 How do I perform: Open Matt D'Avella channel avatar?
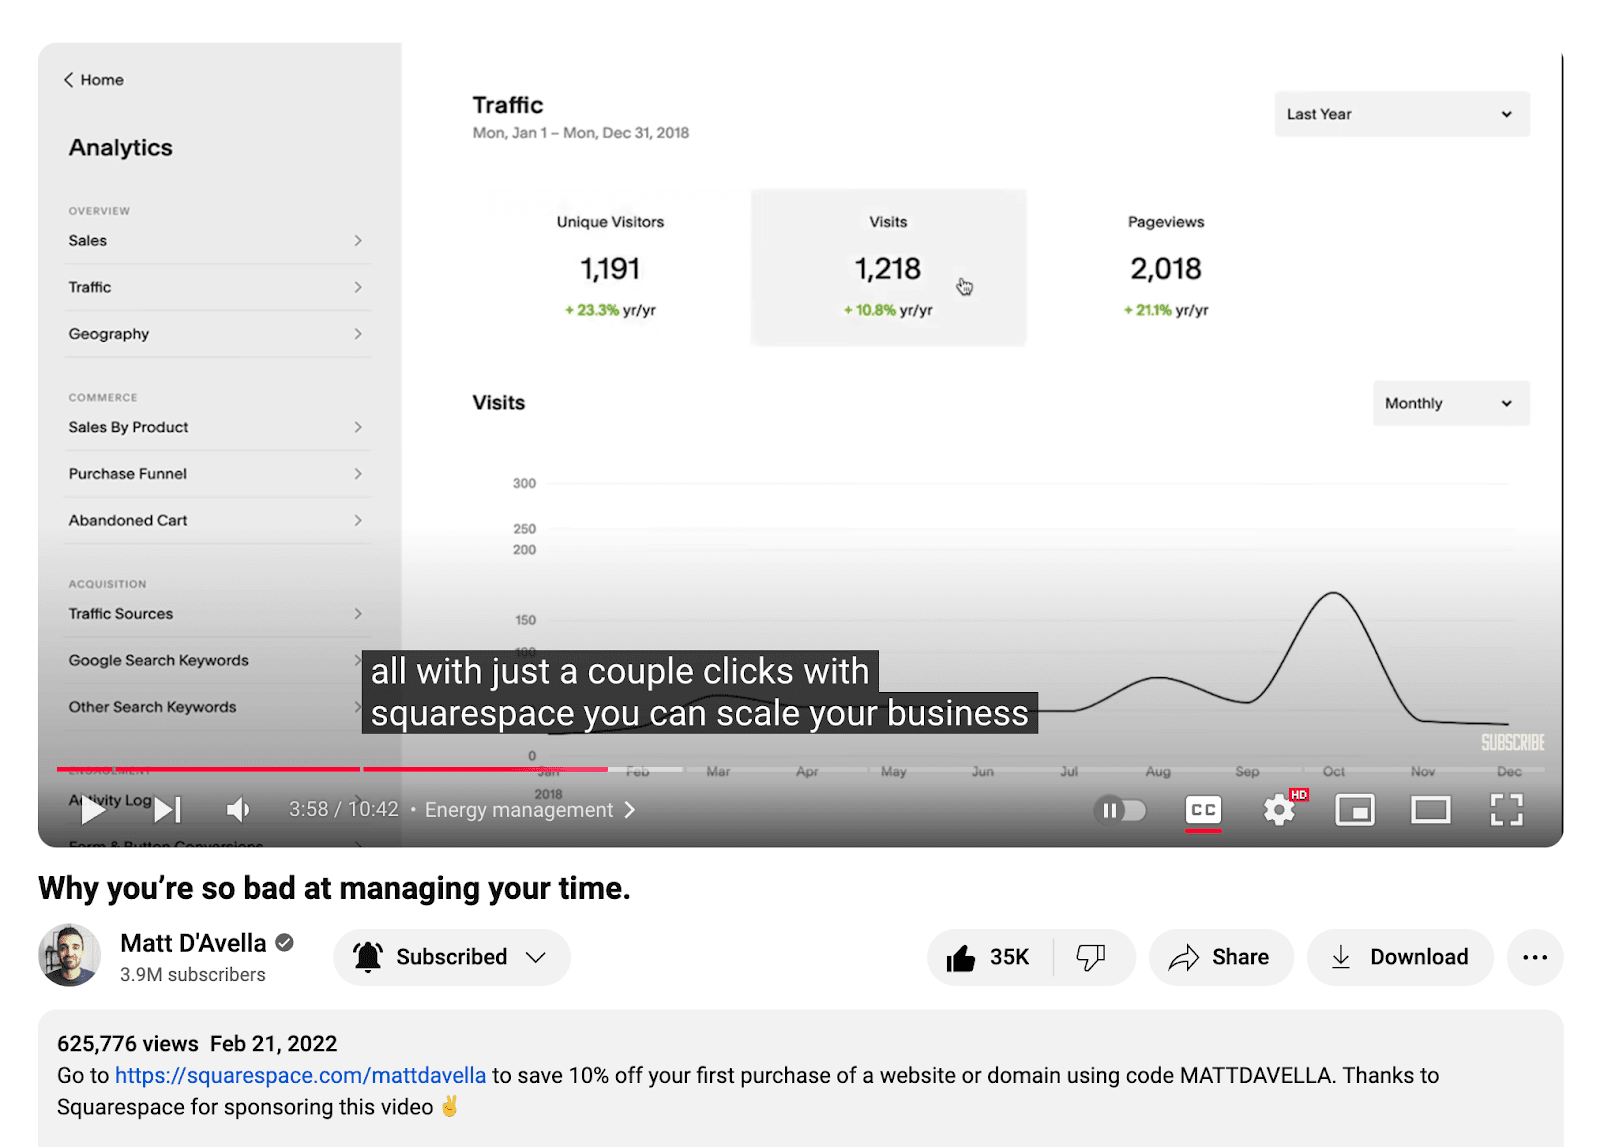point(69,955)
